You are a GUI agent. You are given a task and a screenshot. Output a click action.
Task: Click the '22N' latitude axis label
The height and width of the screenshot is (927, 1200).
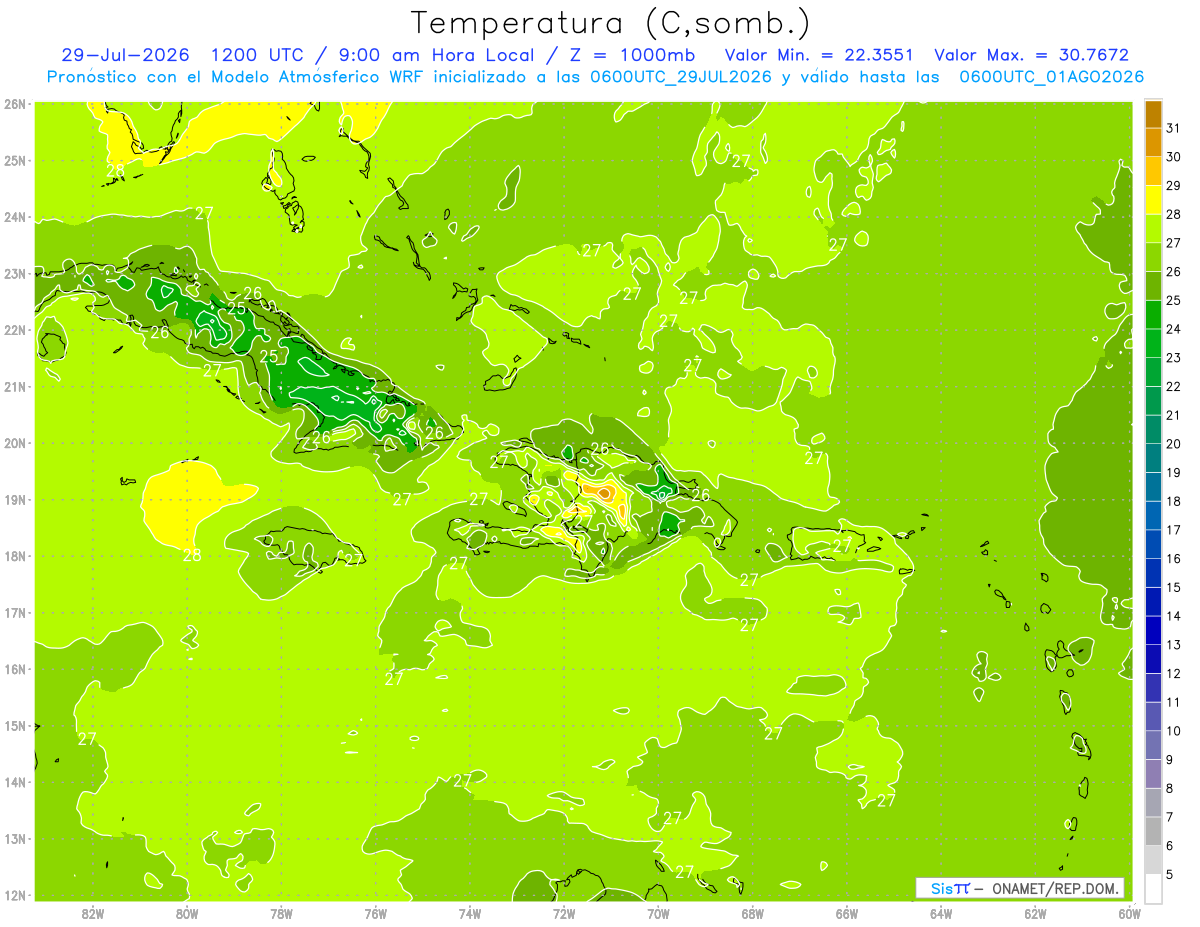coord(15,330)
